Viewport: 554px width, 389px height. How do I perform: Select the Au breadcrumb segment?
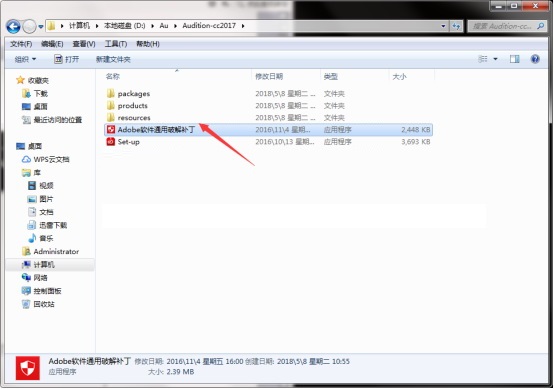[164, 26]
